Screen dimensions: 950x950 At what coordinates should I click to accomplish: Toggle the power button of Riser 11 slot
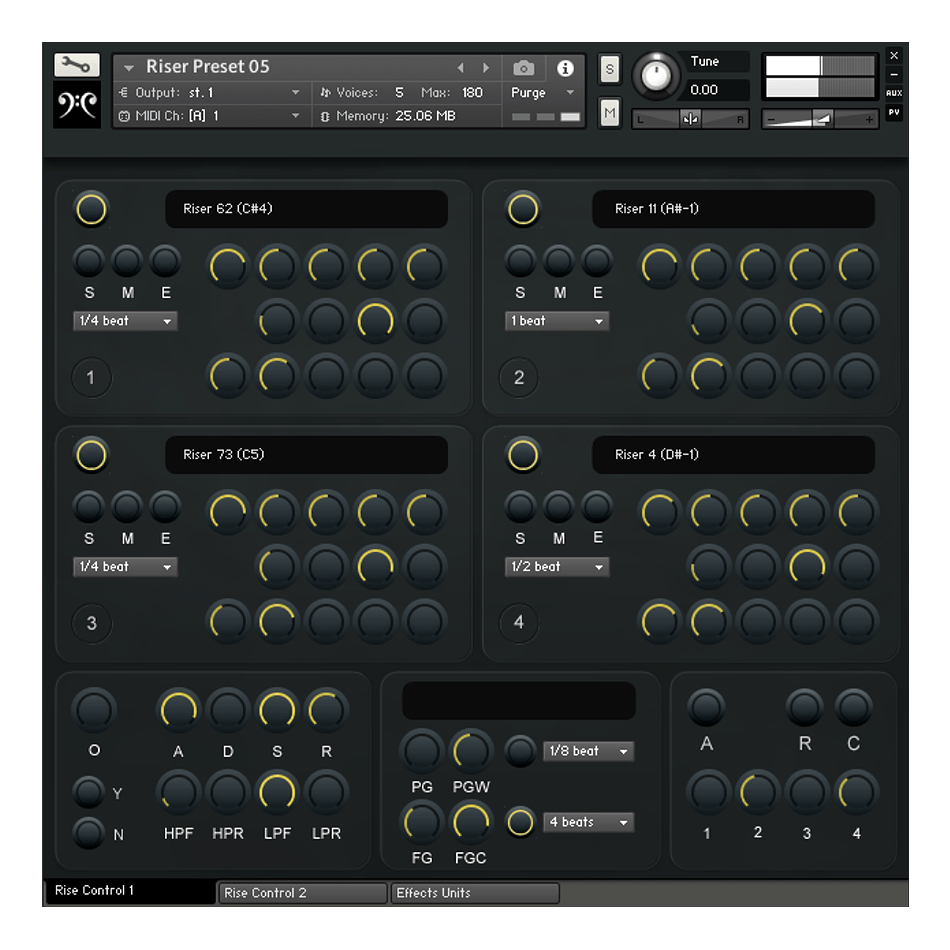pos(523,209)
